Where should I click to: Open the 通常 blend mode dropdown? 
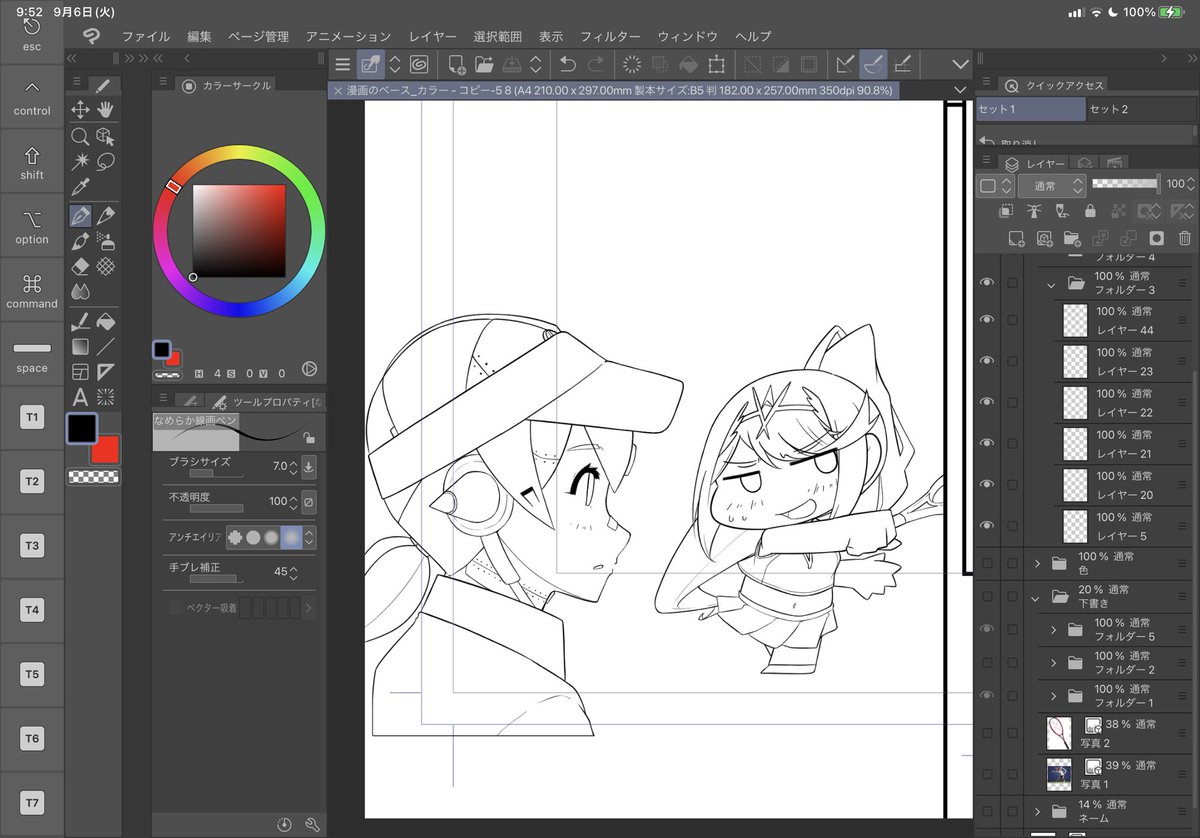[1052, 186]
